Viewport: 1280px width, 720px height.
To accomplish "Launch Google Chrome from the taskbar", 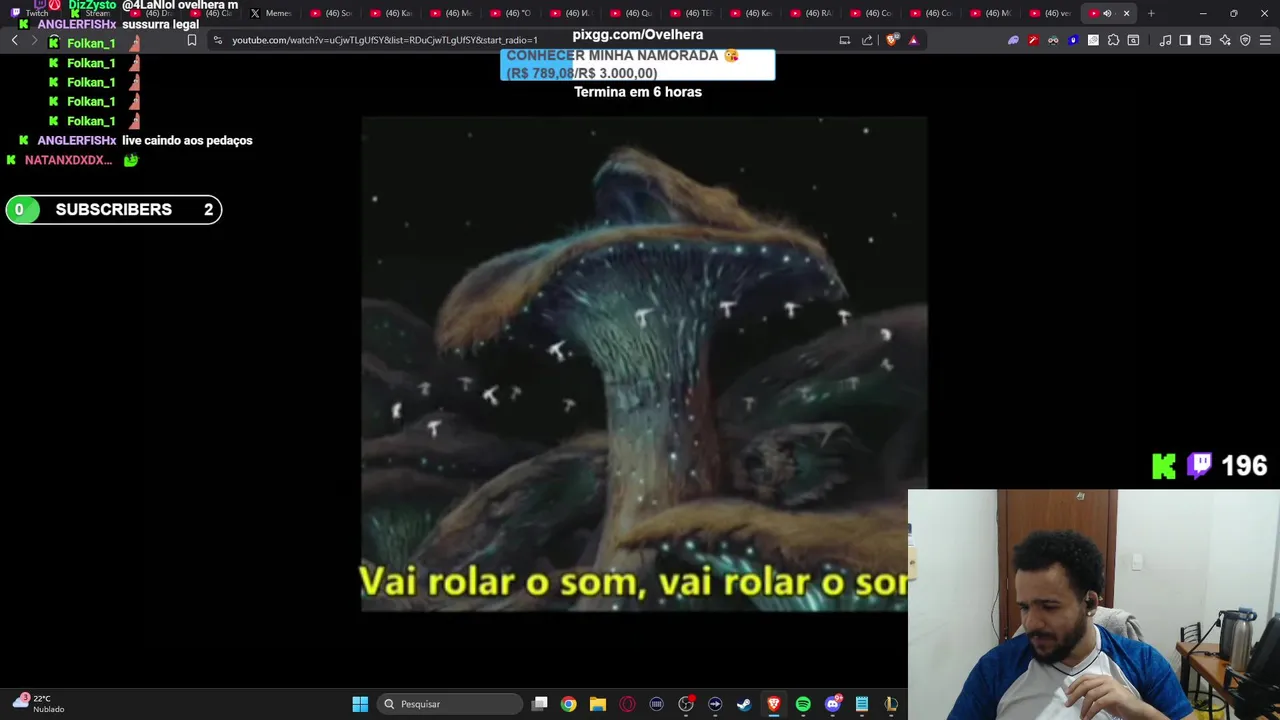I will click(568, 704).
